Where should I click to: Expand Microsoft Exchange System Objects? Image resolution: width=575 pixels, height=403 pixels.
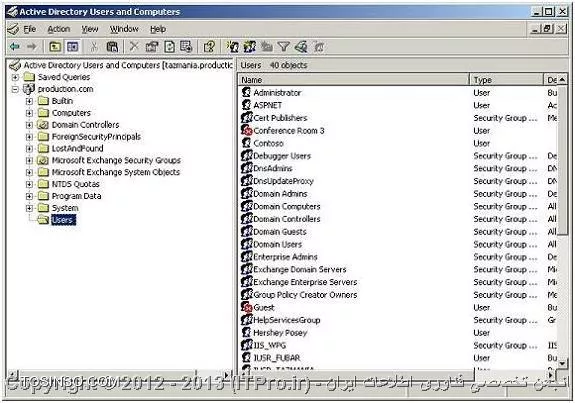[x=29, y=172]
